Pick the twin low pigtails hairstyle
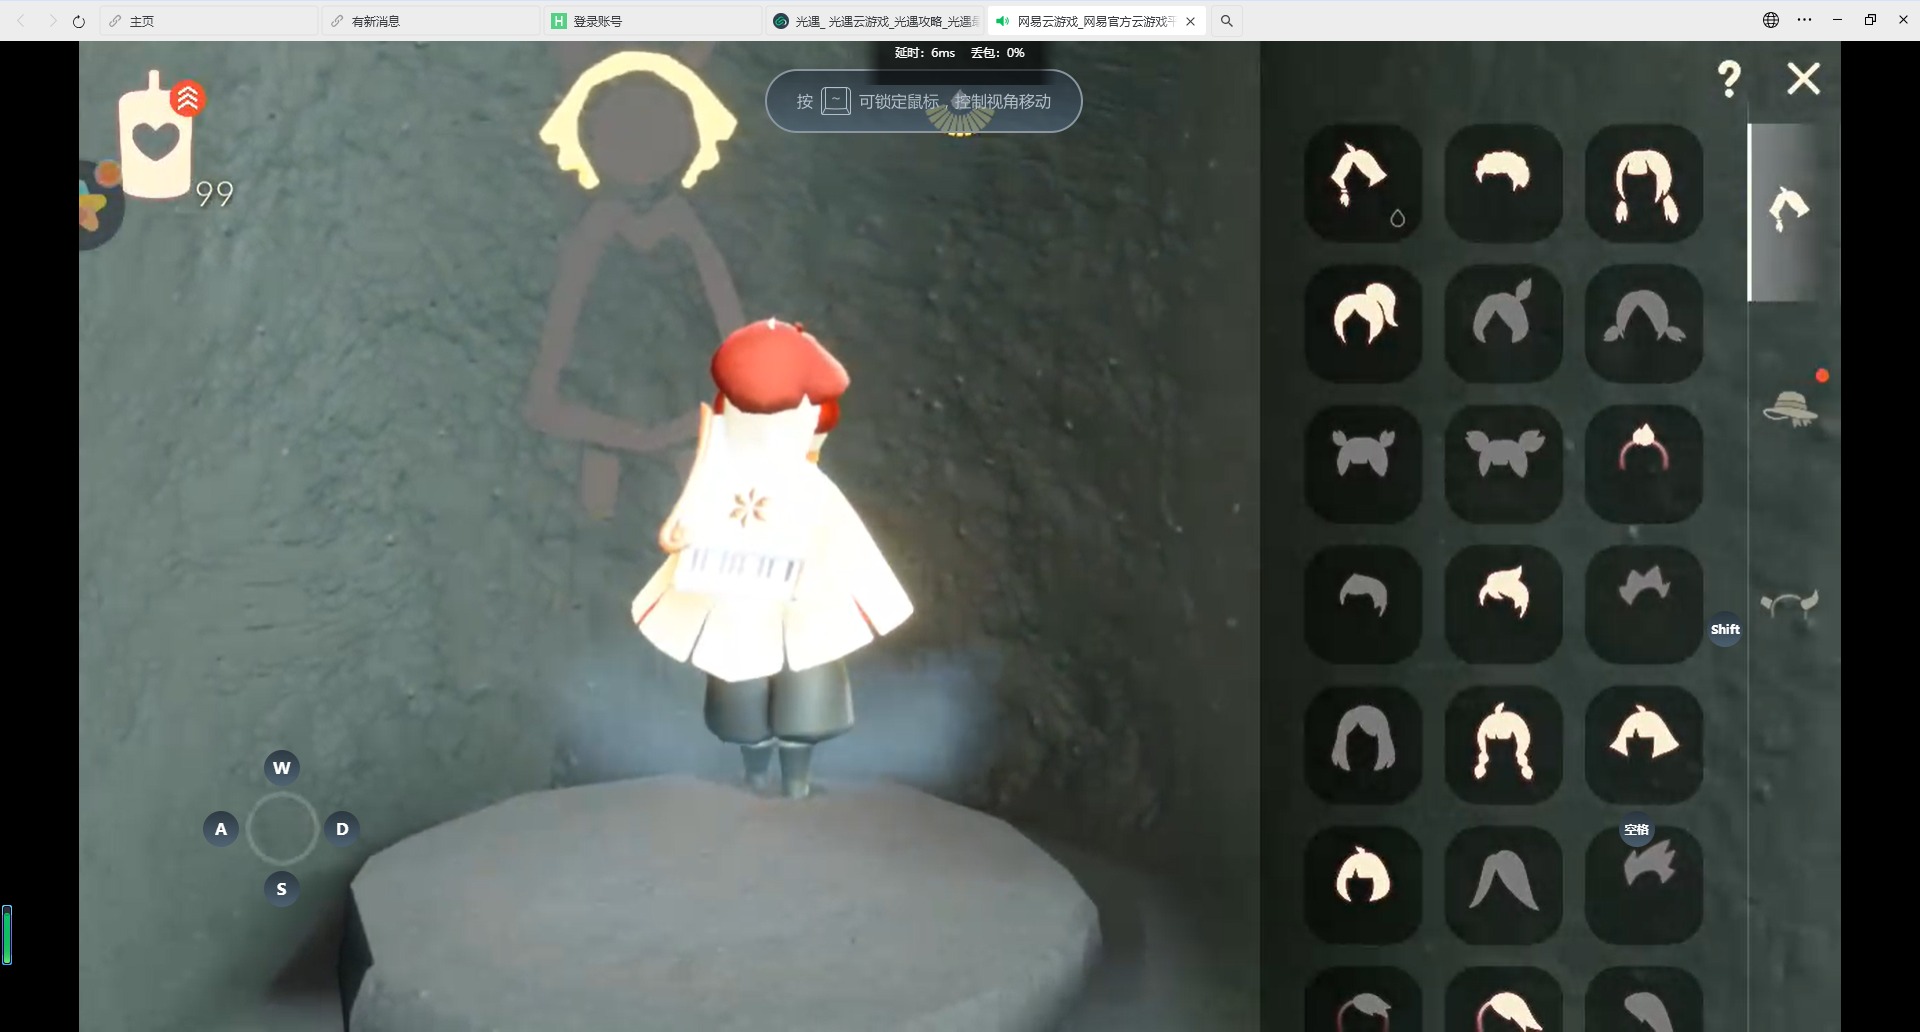Viewport: 1920px width, 1032px height. (1644, 183)
